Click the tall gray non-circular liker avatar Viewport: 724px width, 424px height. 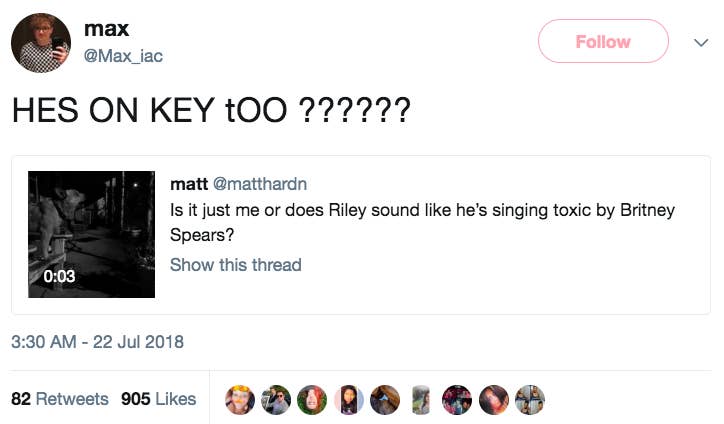click(x=421, y=399)
